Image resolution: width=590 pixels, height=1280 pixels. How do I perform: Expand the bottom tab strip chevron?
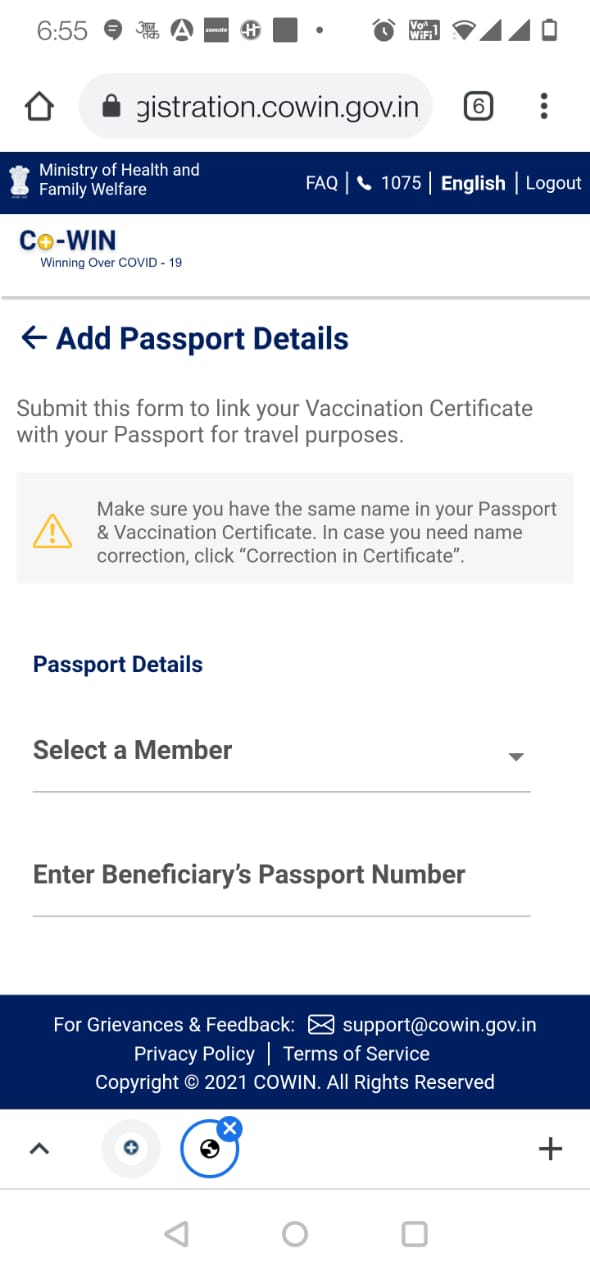tap(39, 1149)
